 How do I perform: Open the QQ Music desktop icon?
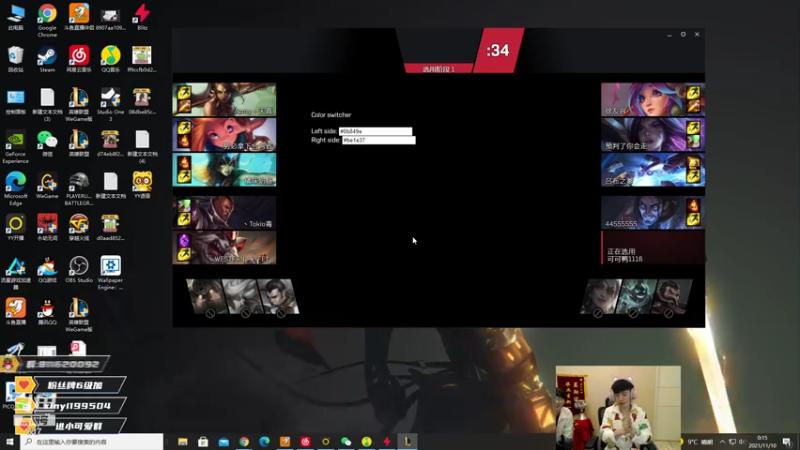pos(110,59)
